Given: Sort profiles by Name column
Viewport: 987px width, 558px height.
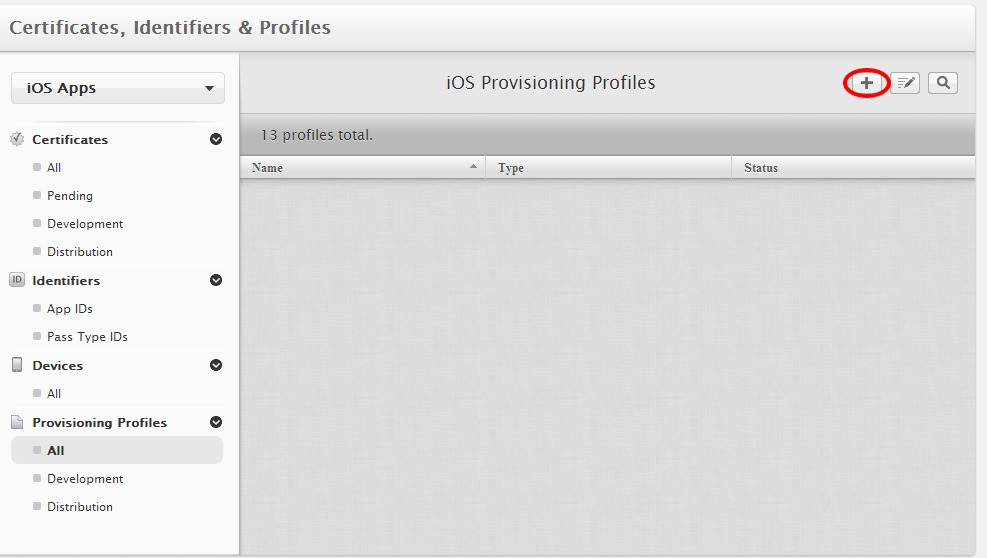Looking at the screenshot, I should tap(362, 168).
